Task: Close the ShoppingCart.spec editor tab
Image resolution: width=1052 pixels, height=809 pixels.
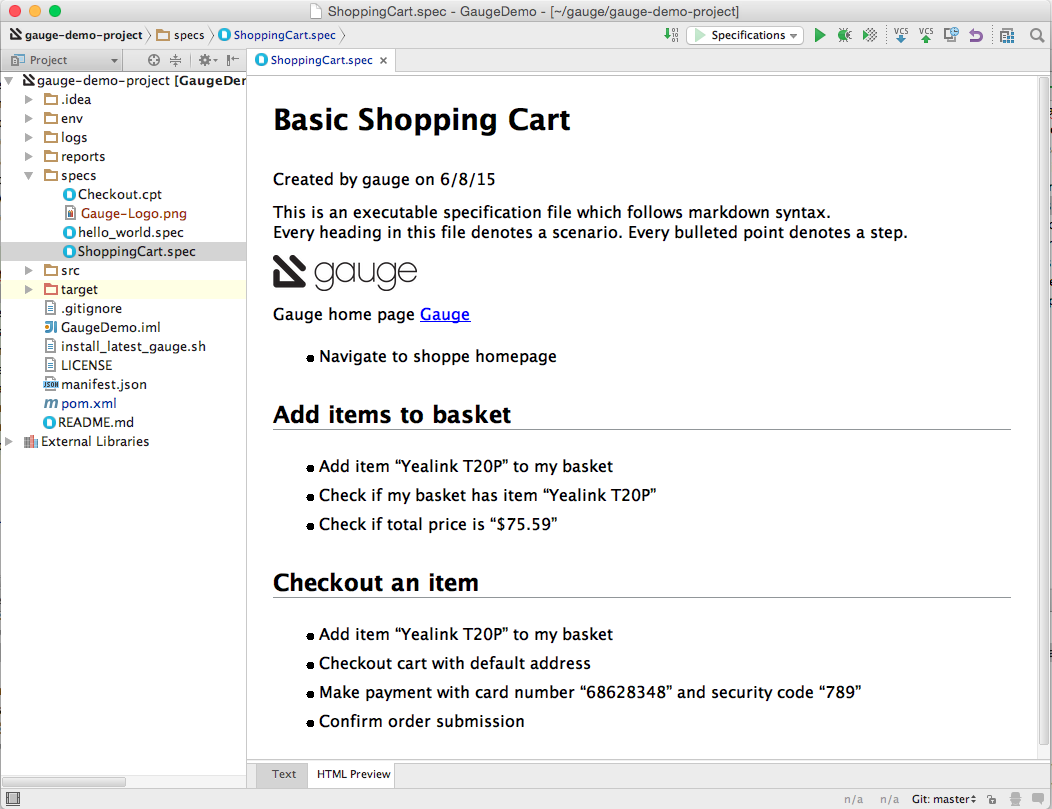Action: [383, 61]
